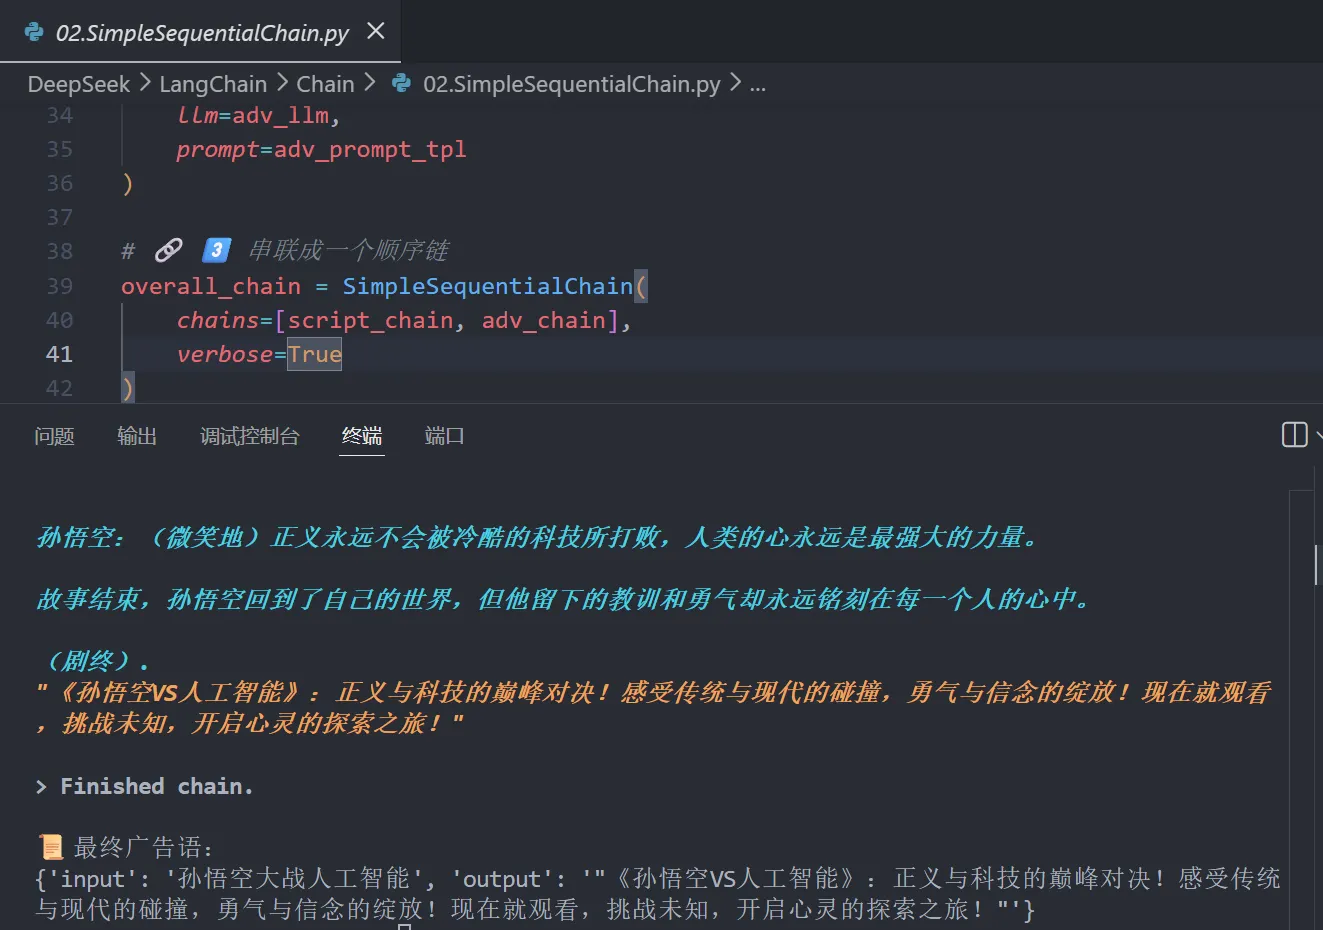Click the scroll emoji before 最终广告语
Screen dimensions: 1323x930
click(50, 847)
